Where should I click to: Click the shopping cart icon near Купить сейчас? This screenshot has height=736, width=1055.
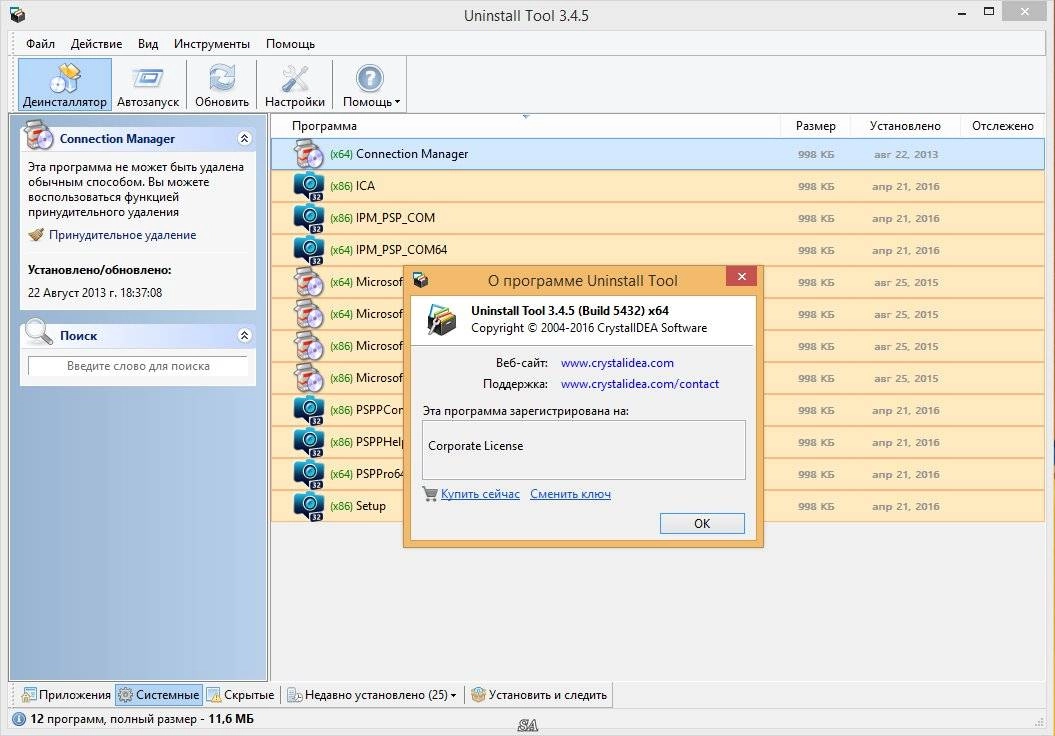coord(429,494)
